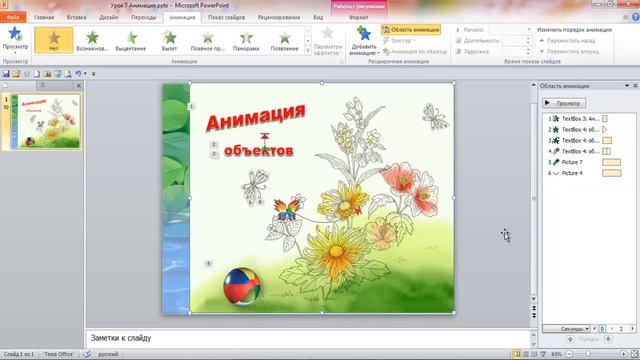Switch to the Главная tab
The height and width of the screenshot is (360, 640).
pos(44,17)
